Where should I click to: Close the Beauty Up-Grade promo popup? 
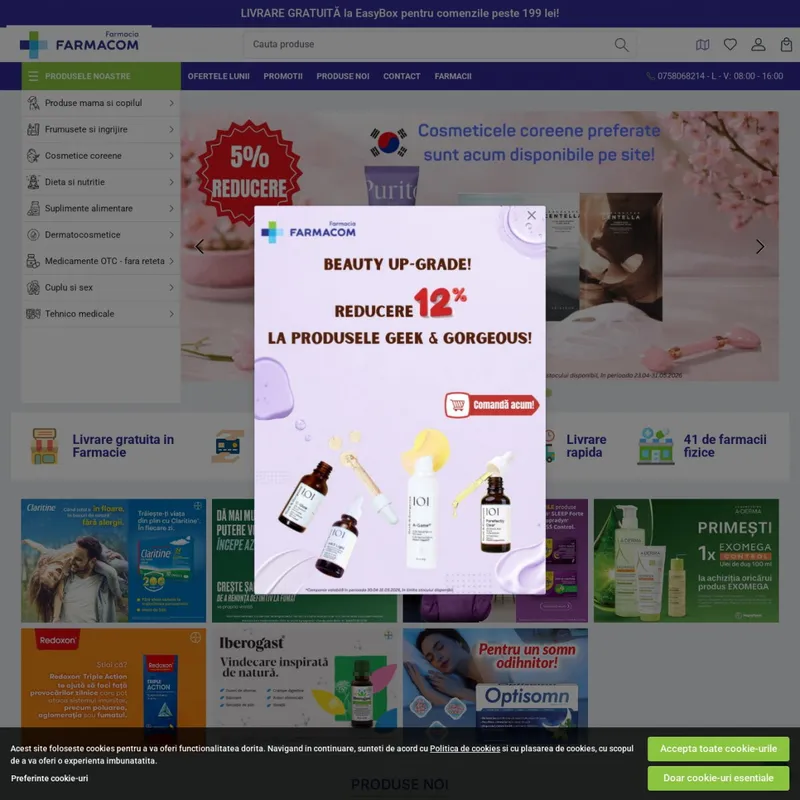[531, 215]
